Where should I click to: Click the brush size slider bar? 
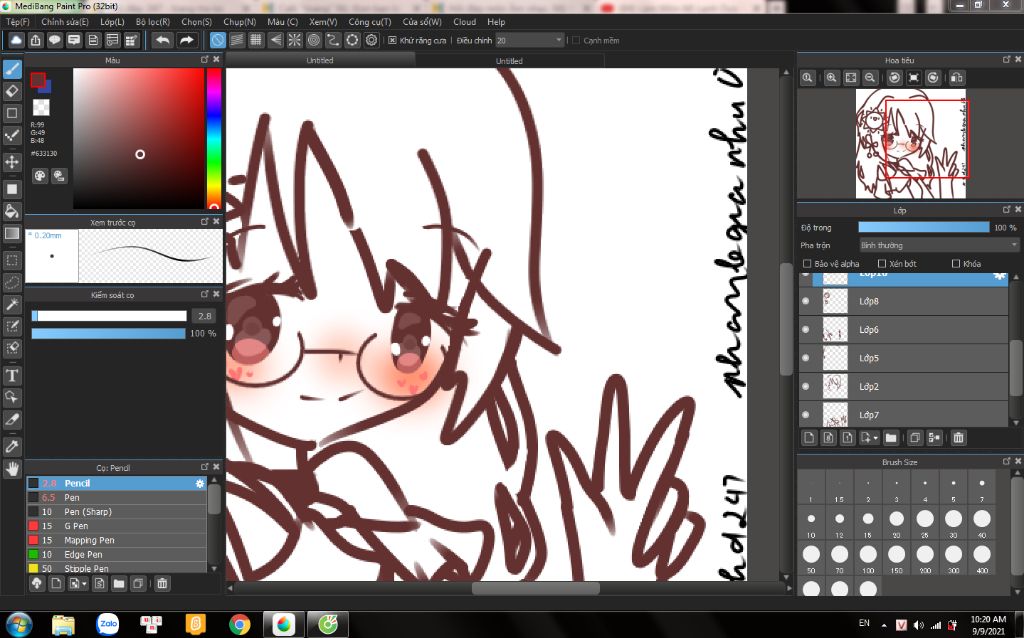(x=109, y=316)
